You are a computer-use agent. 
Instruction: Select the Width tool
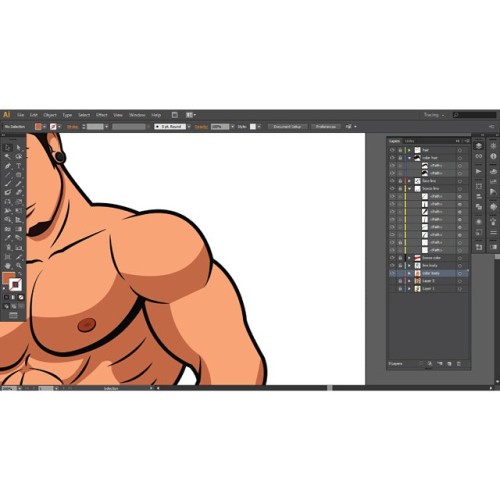pos(8,211)
